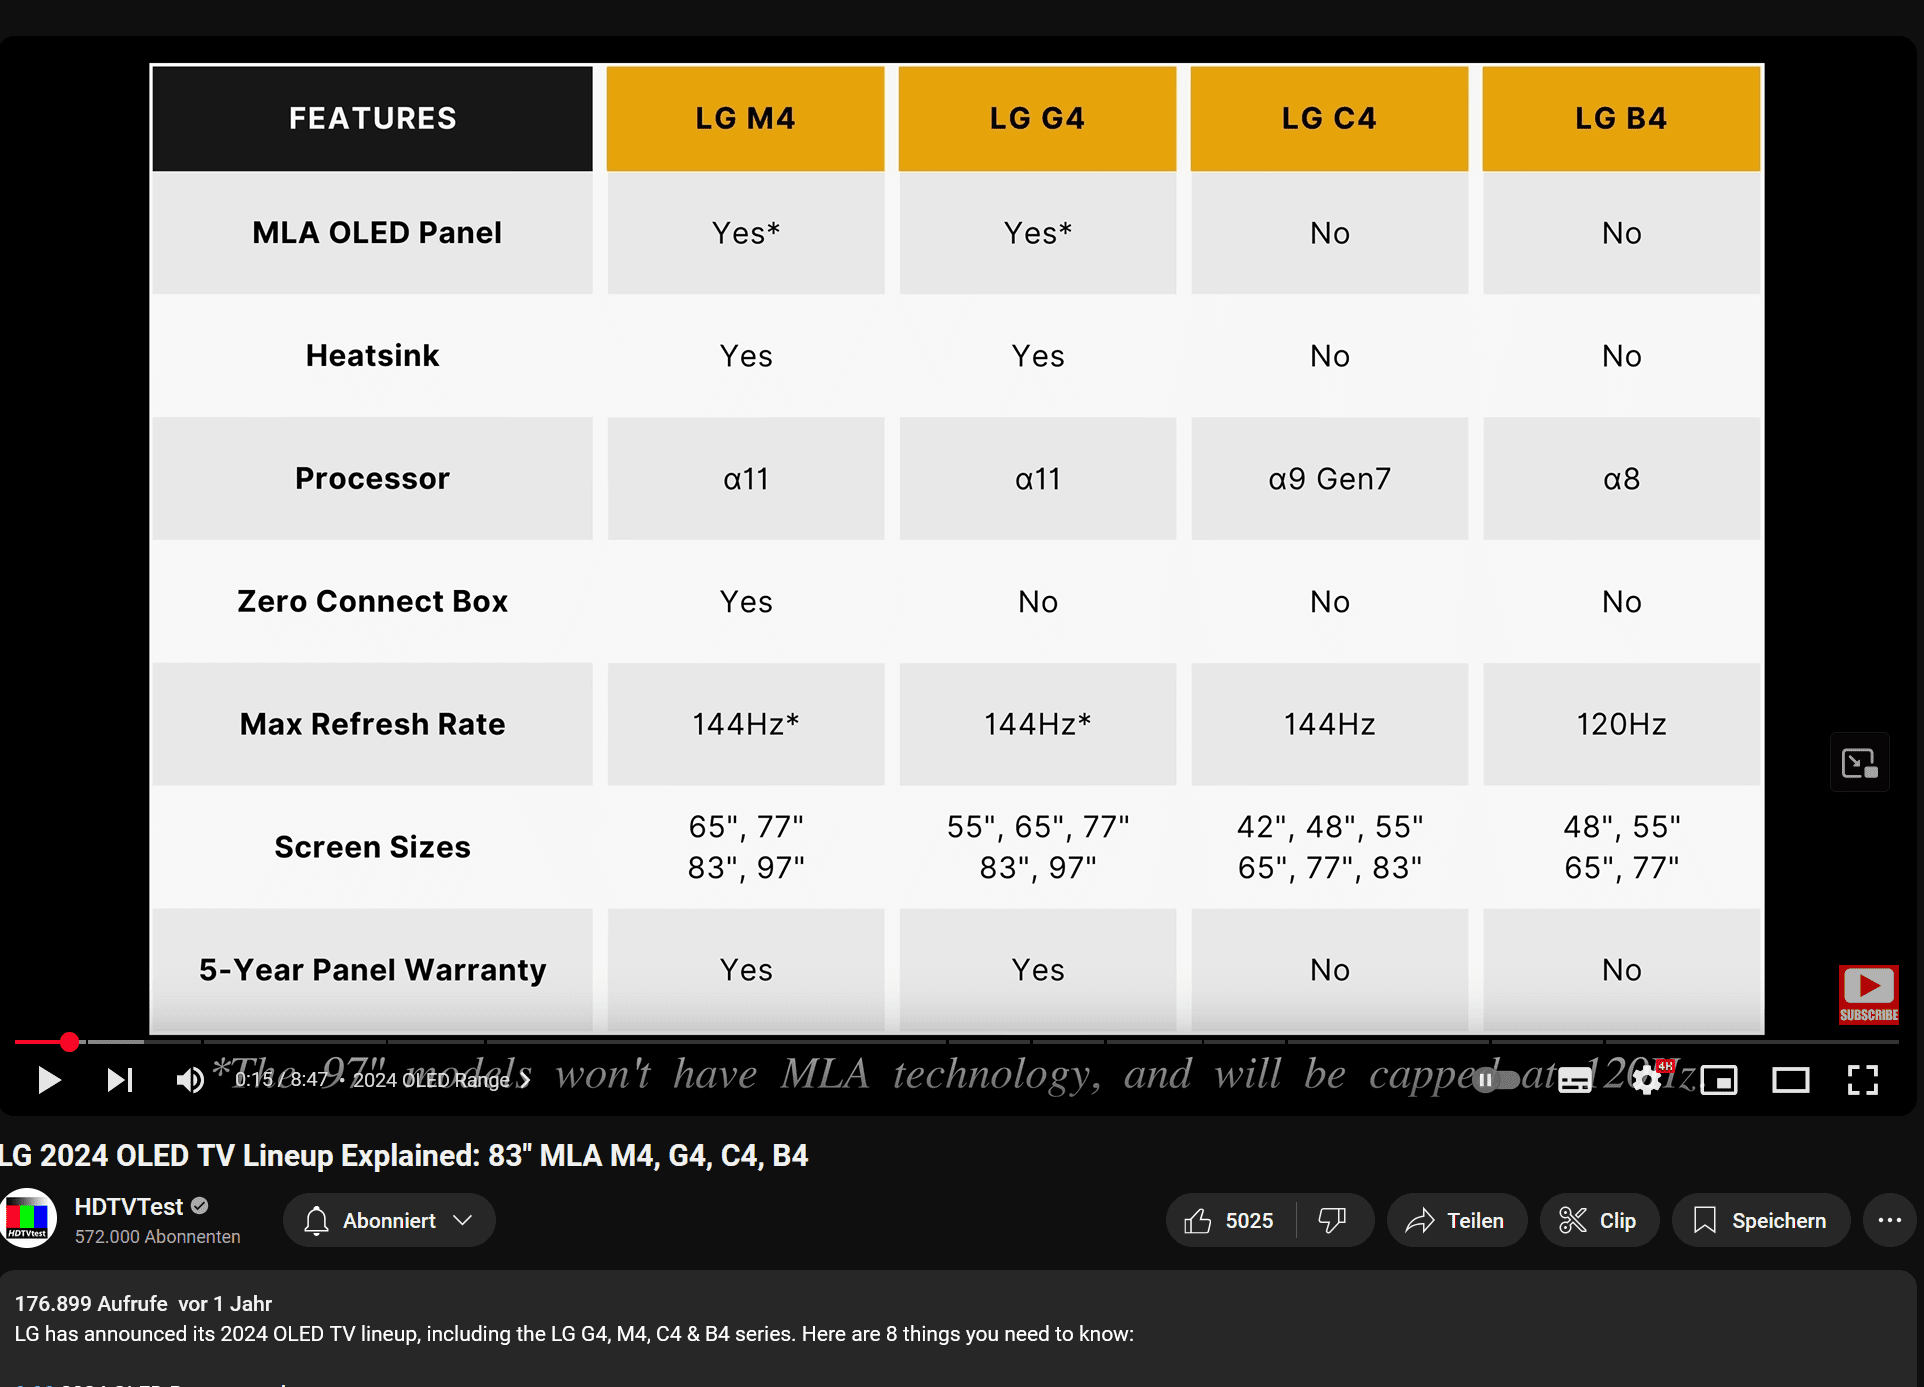Viewport: 1924px width, 1387px height.
Task: Click the 176.899 Aufrufe view count
Action: [91, 1304]
